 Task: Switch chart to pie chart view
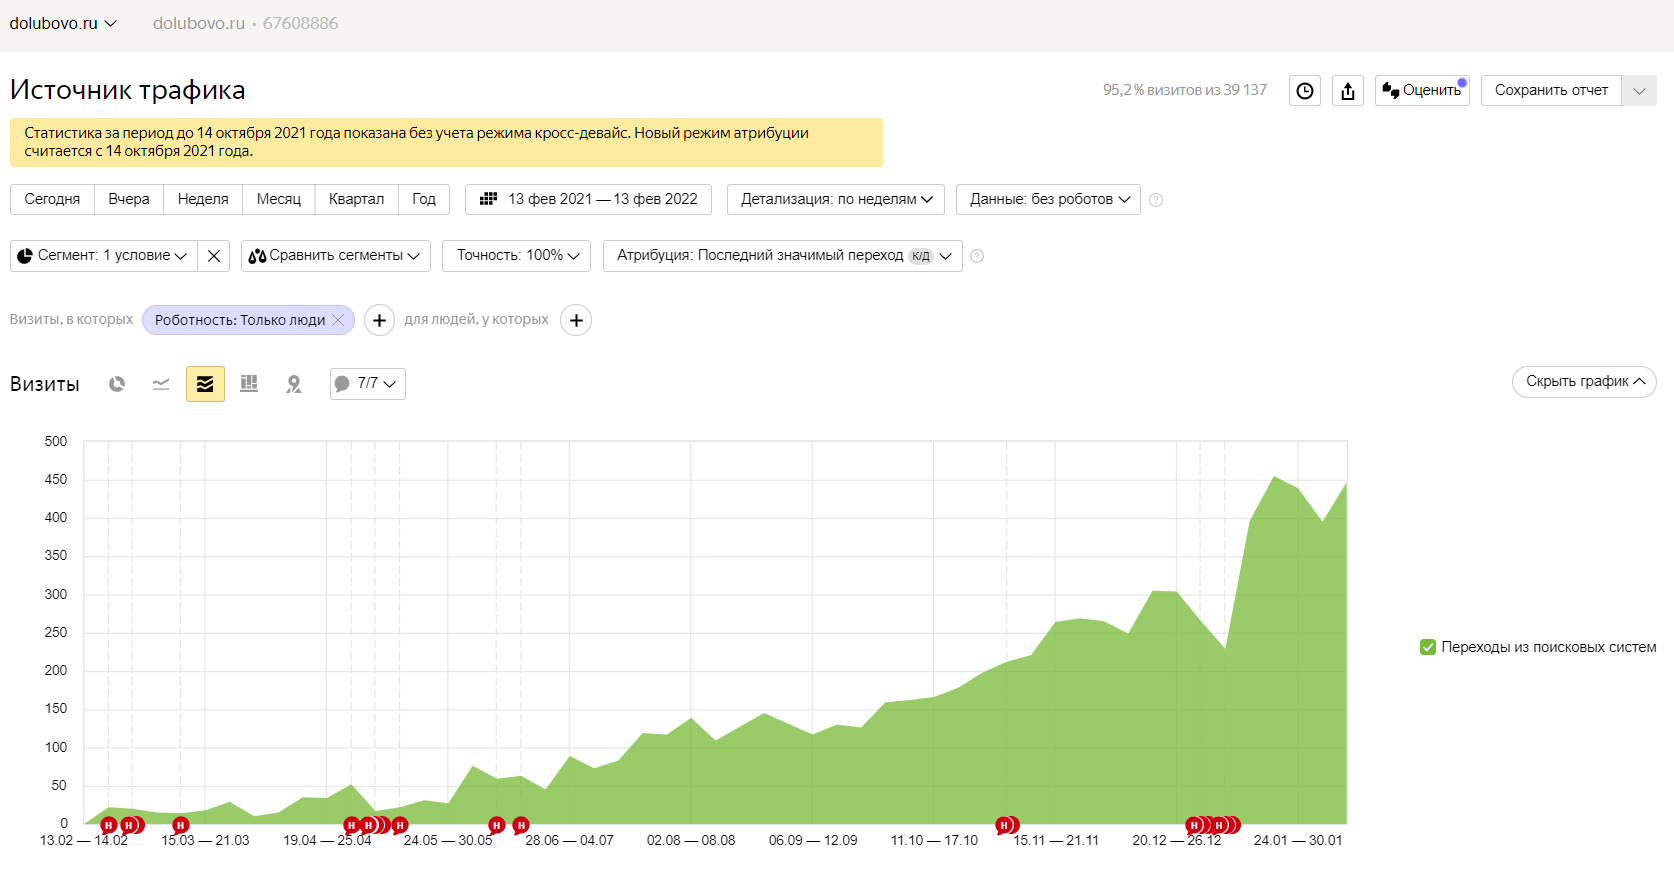pos(117,384)
